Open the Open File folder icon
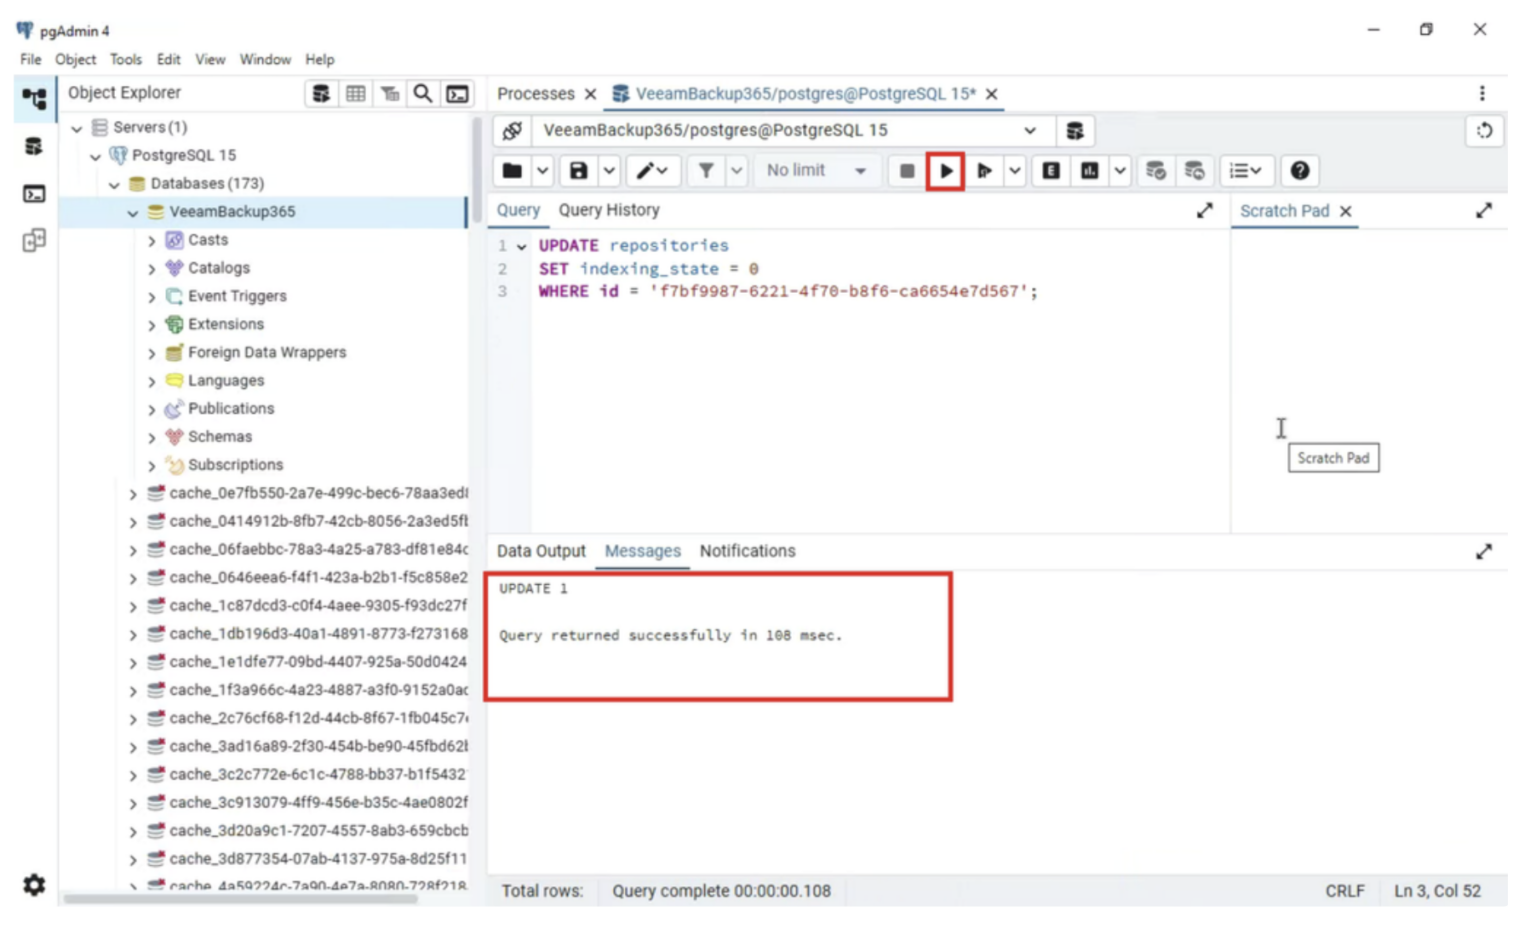 click(512, 171)
